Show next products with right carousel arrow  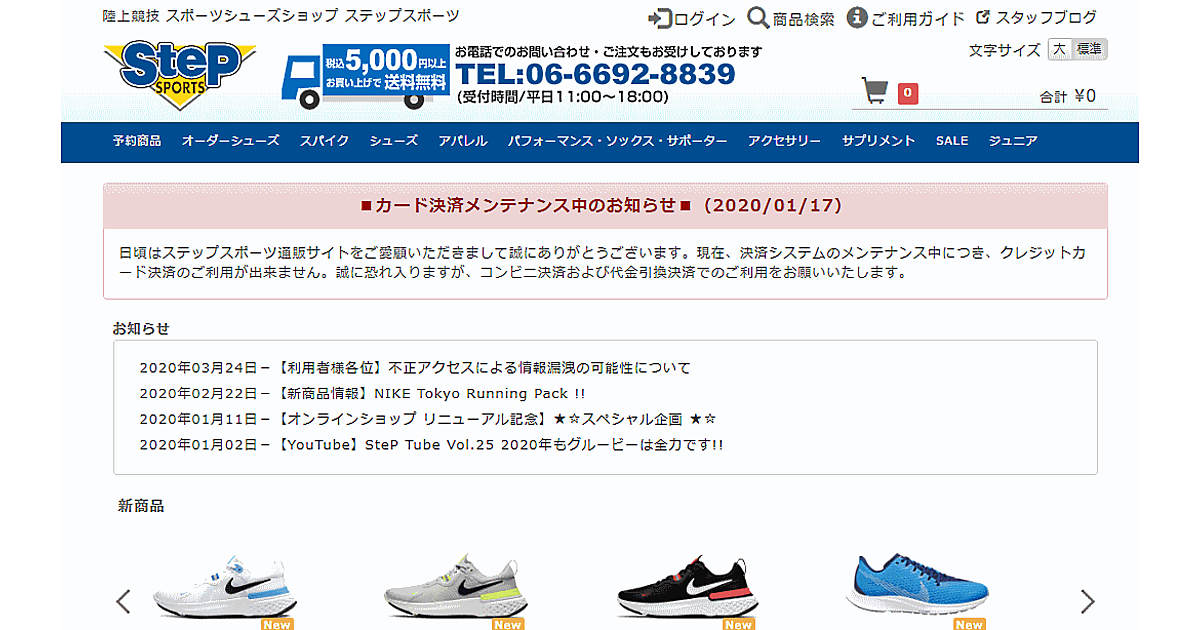1087,601
